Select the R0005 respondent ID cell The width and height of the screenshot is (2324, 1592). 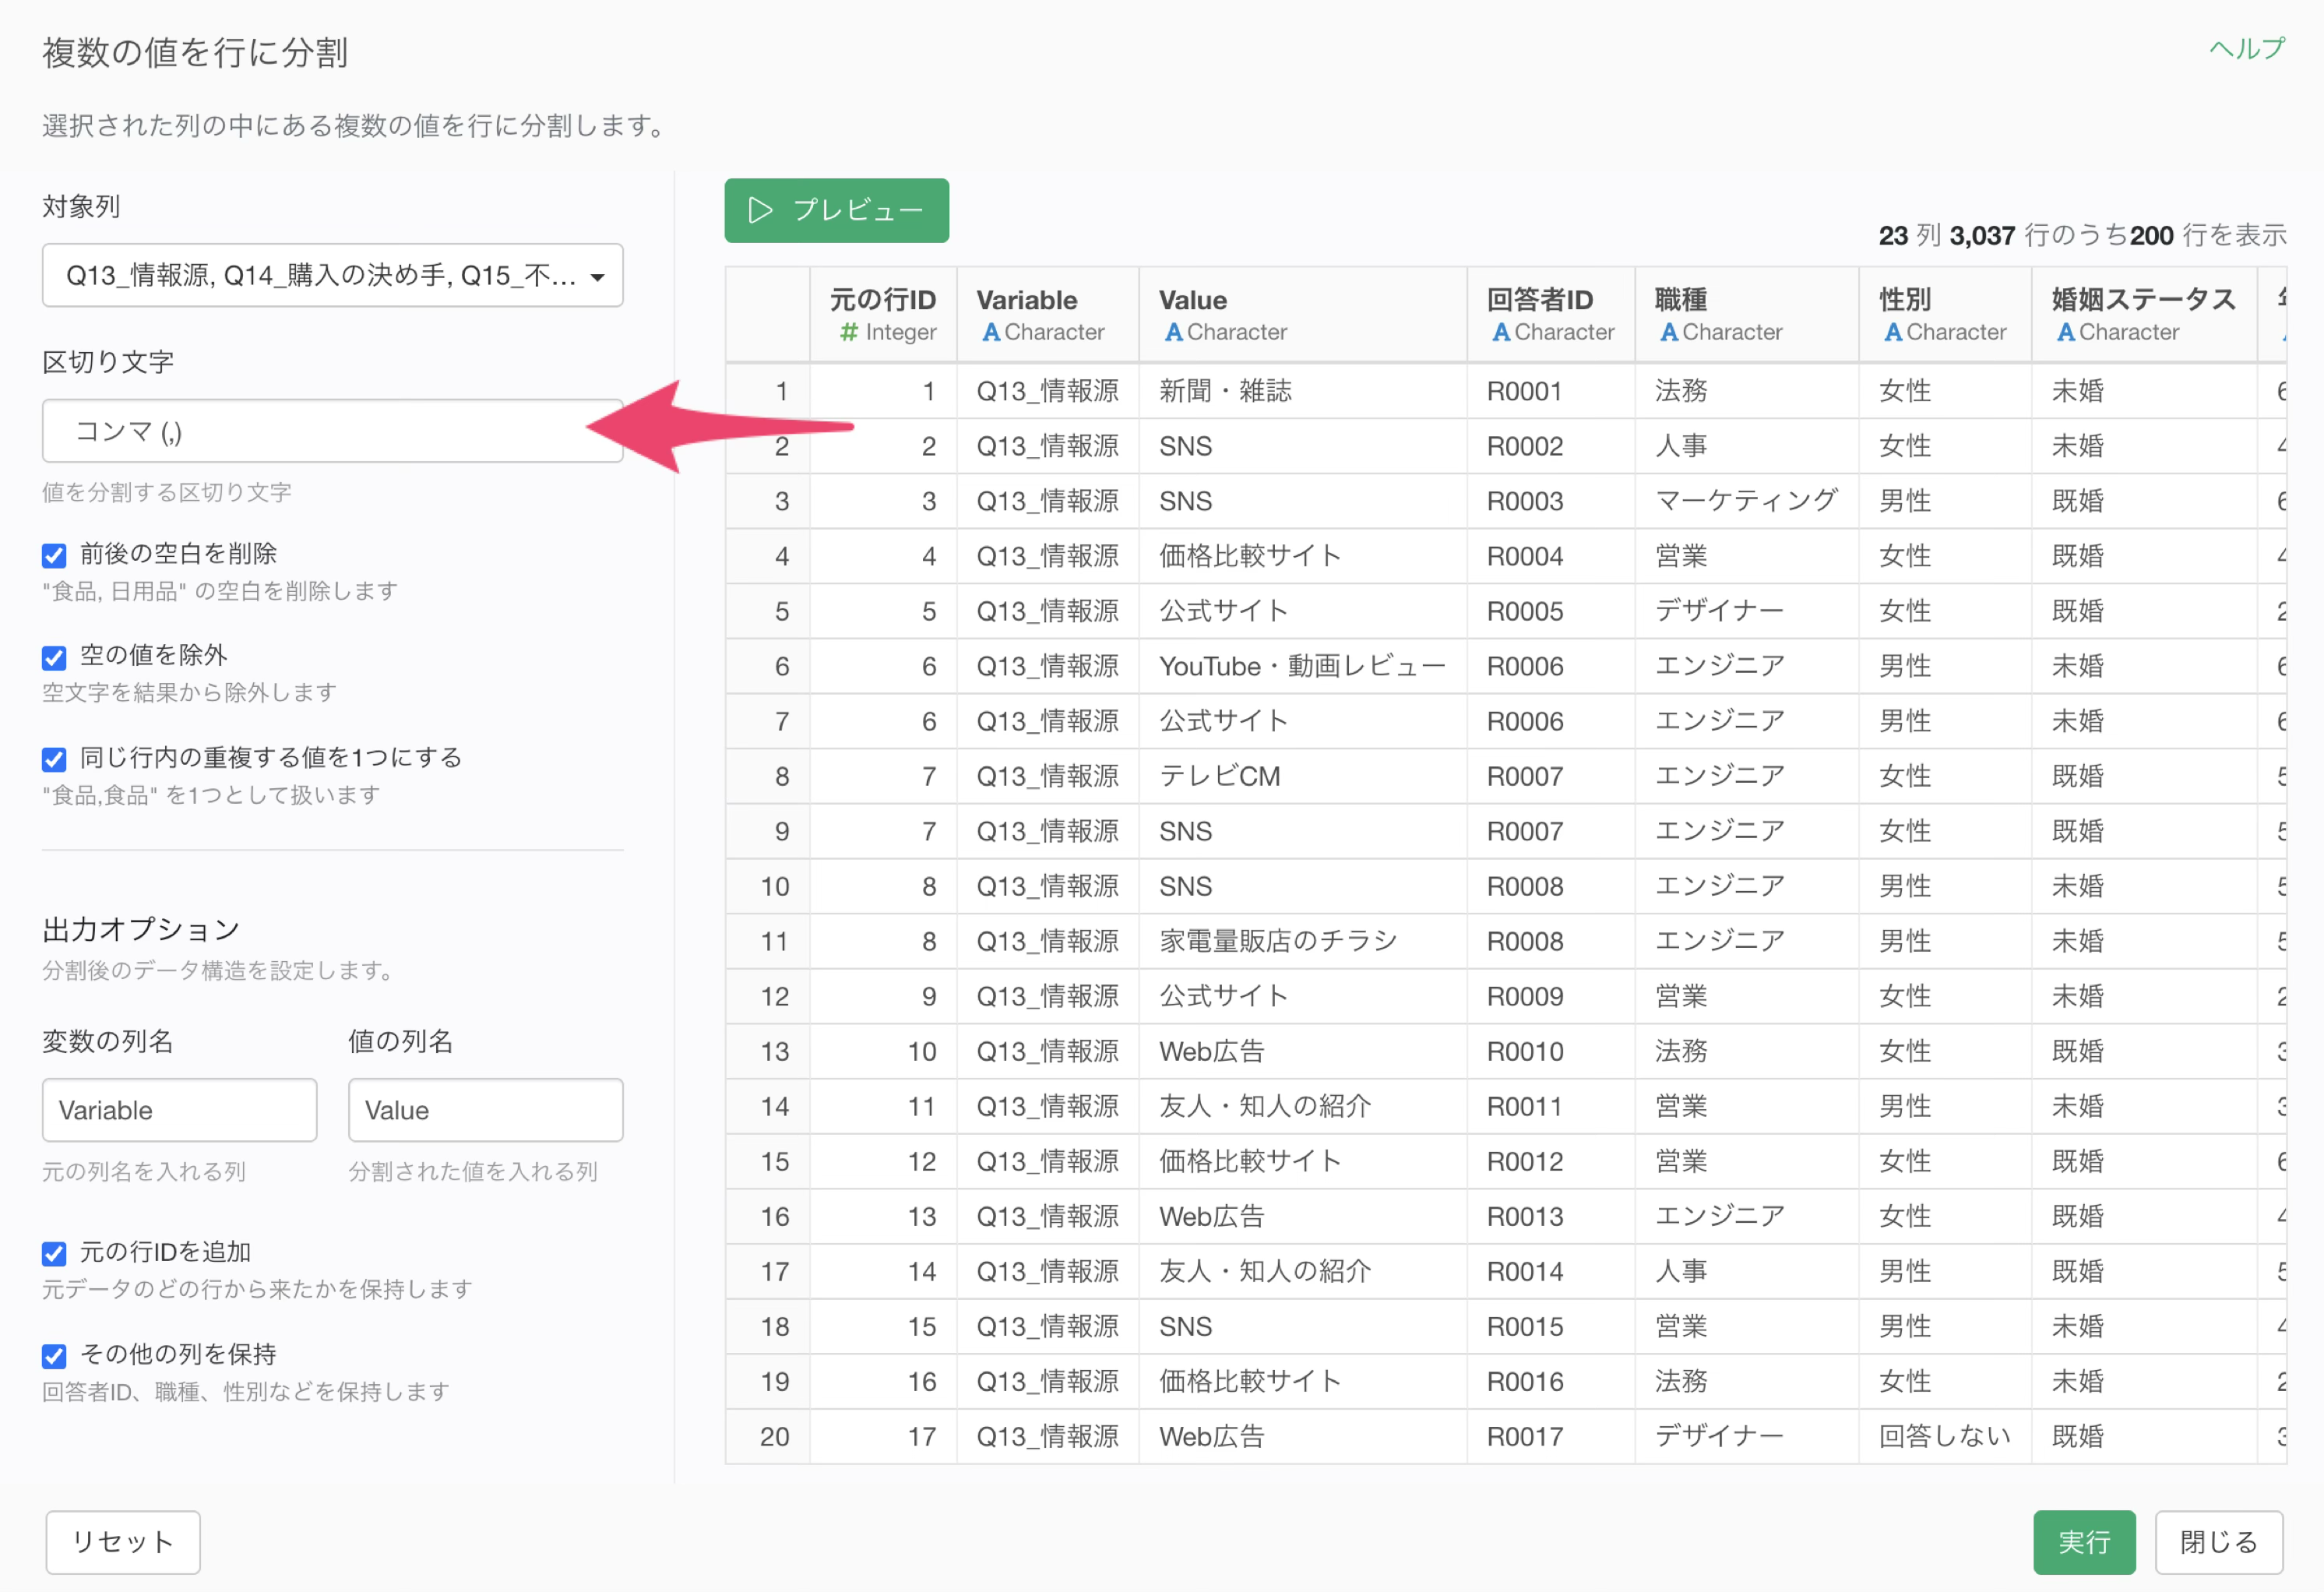coord(1550,611)
